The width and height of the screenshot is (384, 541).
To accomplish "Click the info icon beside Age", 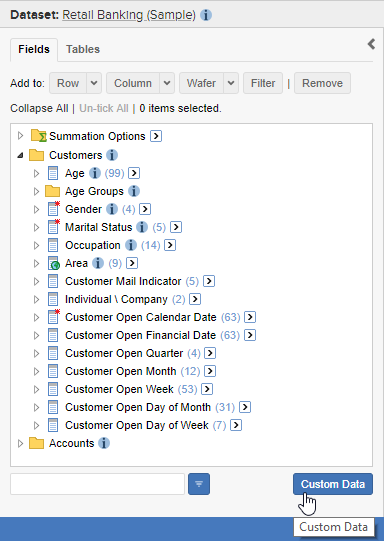I will tap(95, 173).
